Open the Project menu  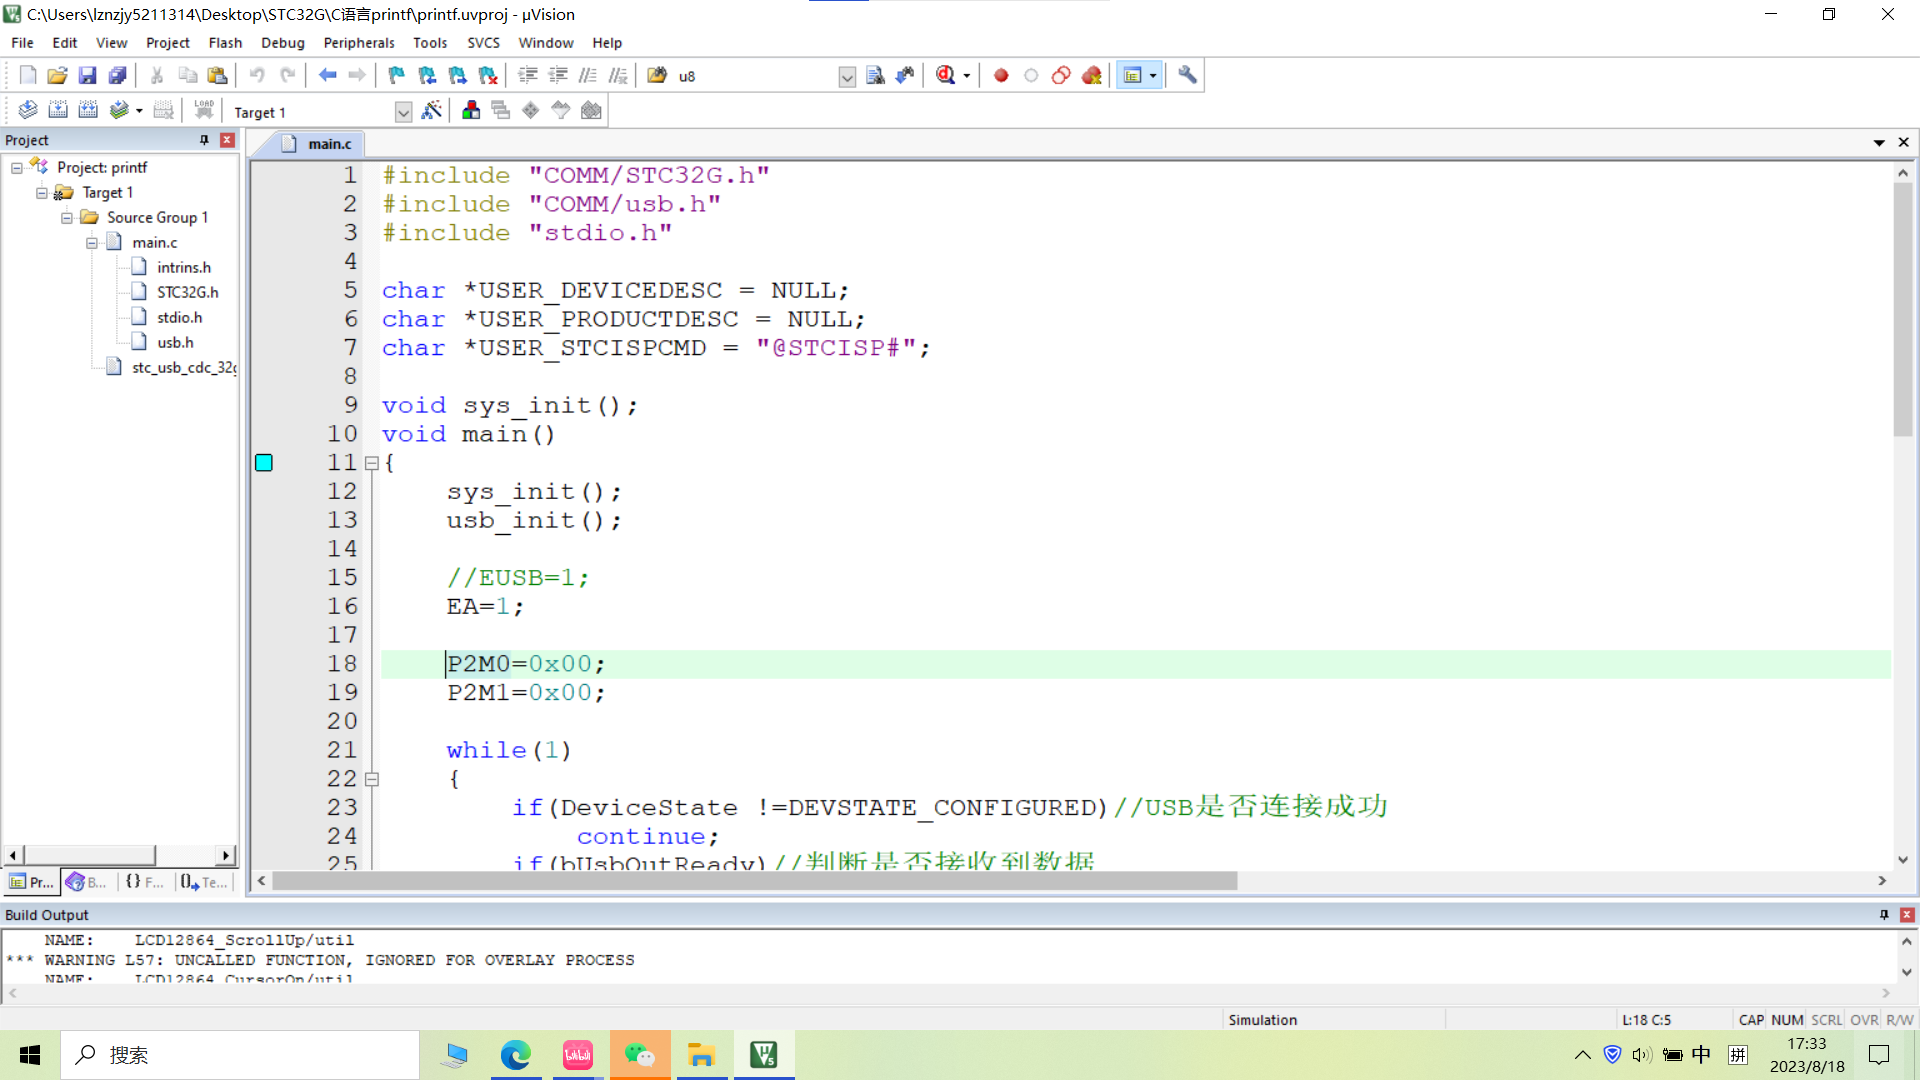click(167, 43)
